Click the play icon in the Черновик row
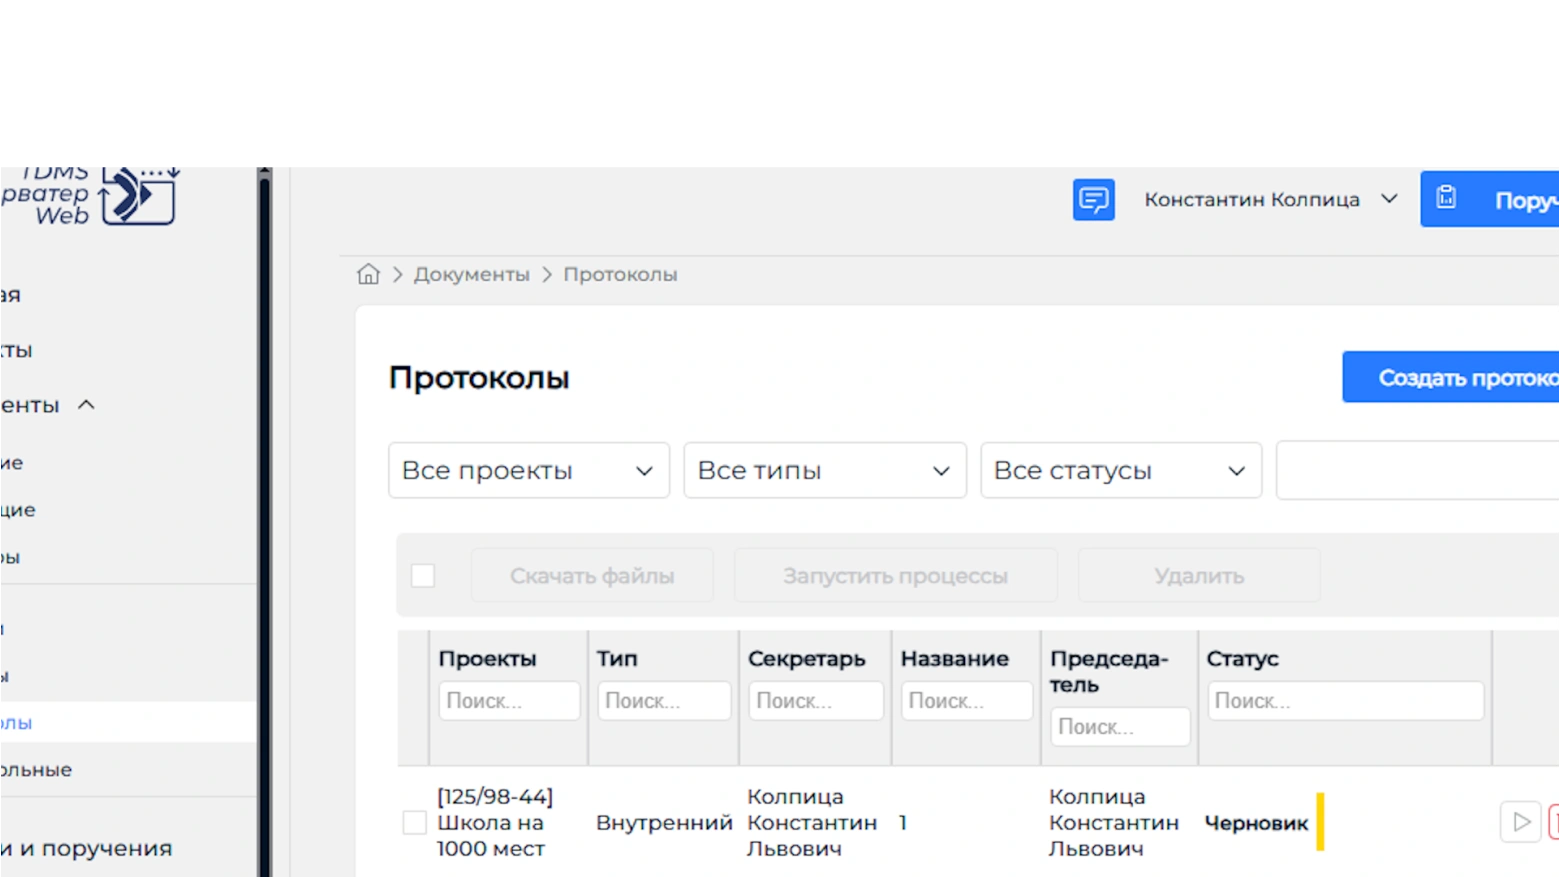 point(1520,822)
